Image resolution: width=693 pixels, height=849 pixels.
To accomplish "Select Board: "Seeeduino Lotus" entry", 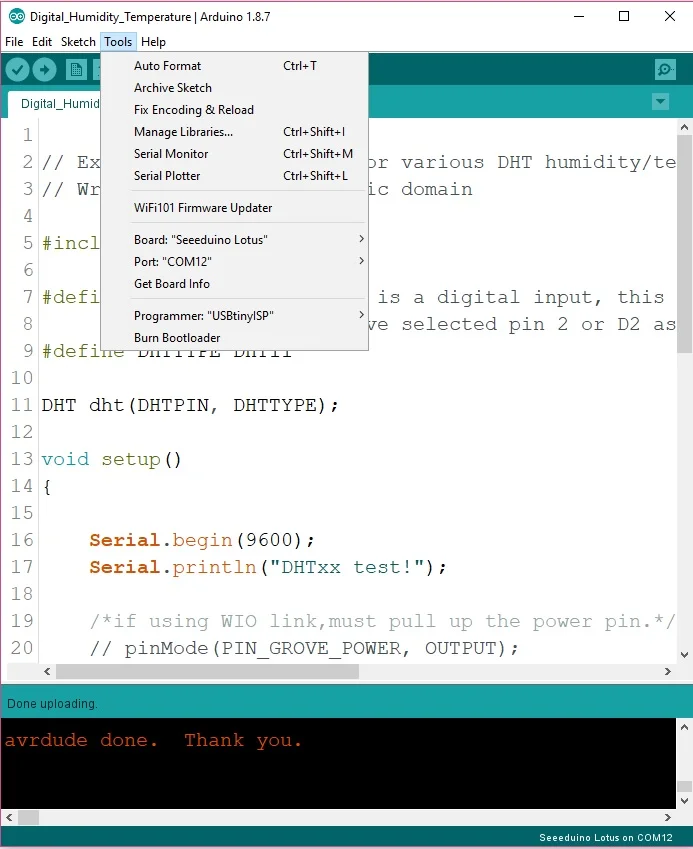I will [234, 240].
